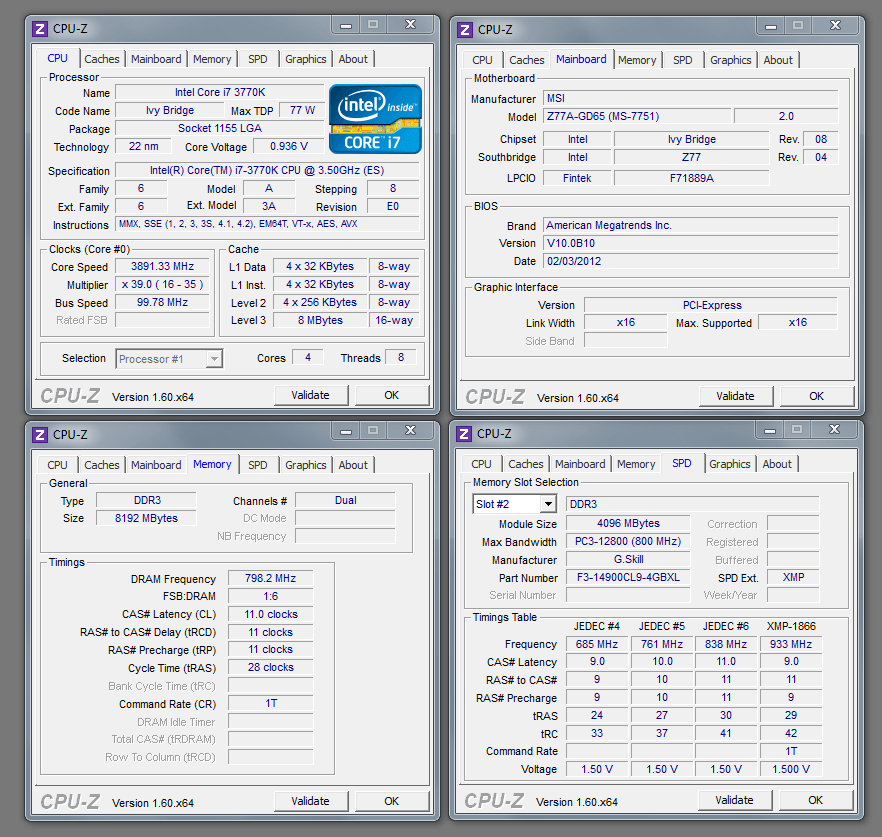The width and height of the screenshot is (882, 837).
Task: Click the CPU-Z title bar icon in the Memory Slot Selection window
Action: 464,433
